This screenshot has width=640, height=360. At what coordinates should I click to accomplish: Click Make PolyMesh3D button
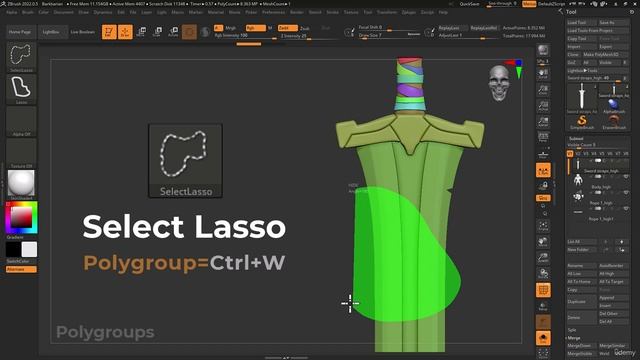pos(606,55)
